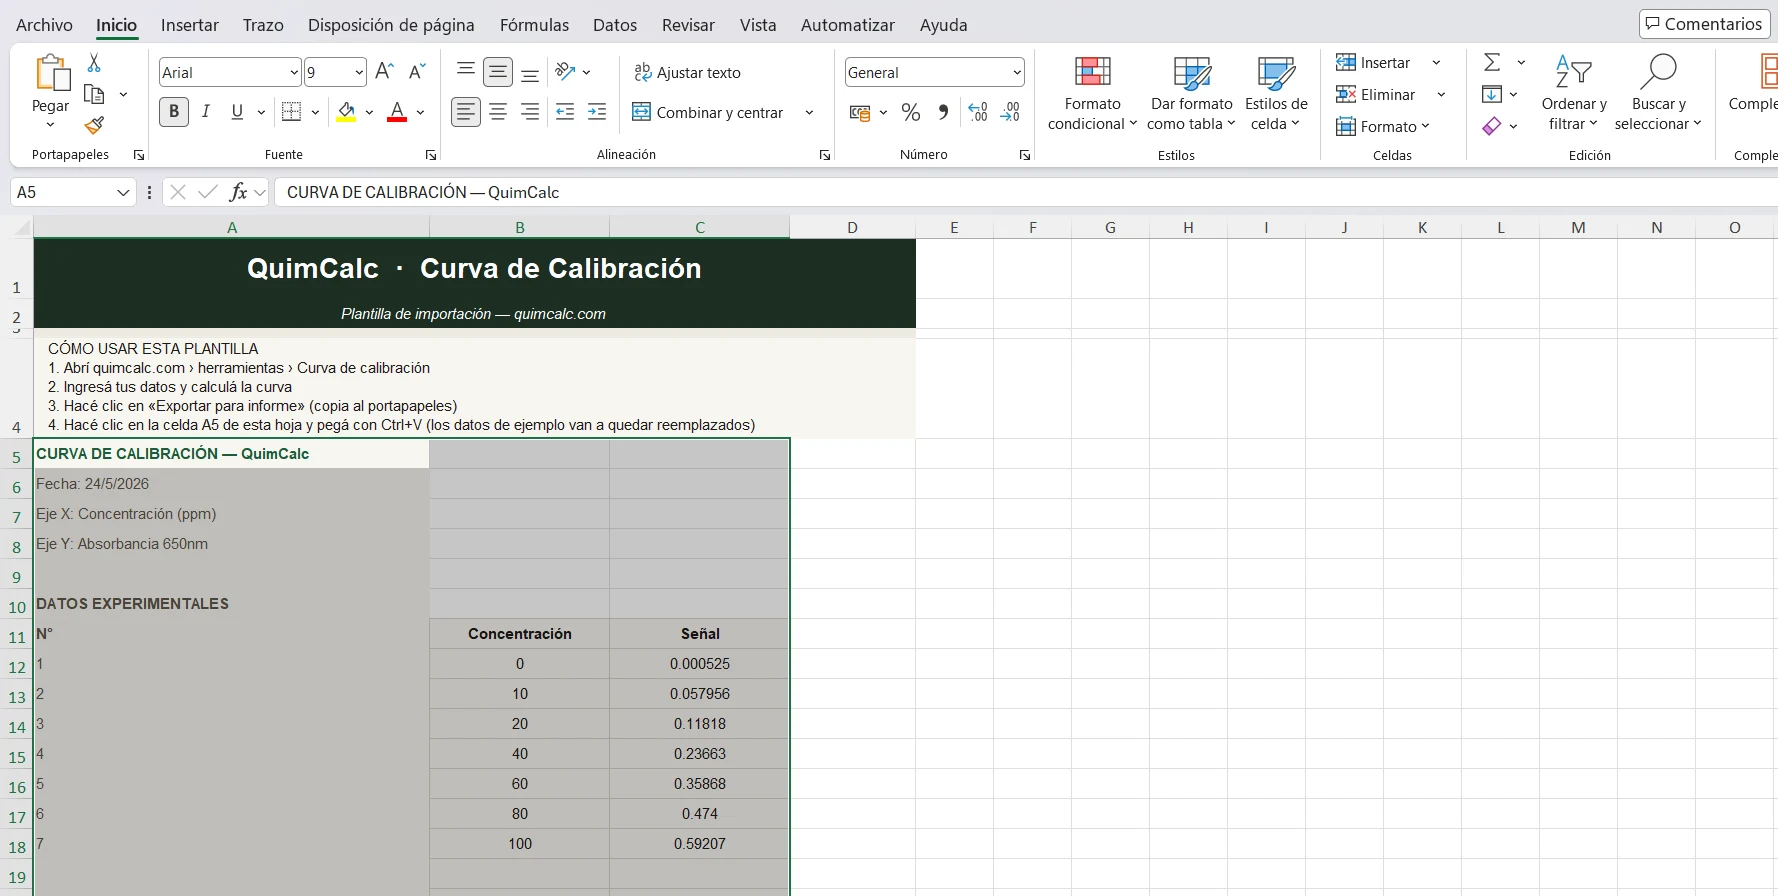Screen dimensions: 1778x896
Task: Copy selection with the copy icon
Action: point(94,94)
